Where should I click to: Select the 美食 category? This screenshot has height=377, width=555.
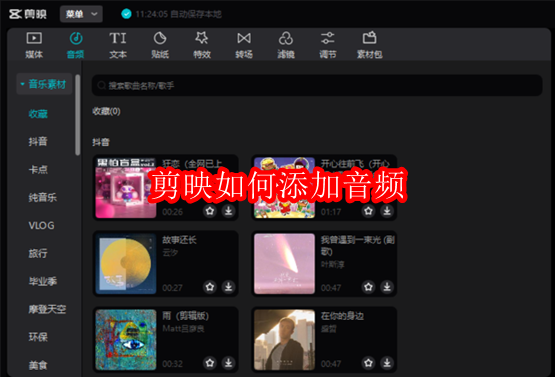tap(38, 365)
